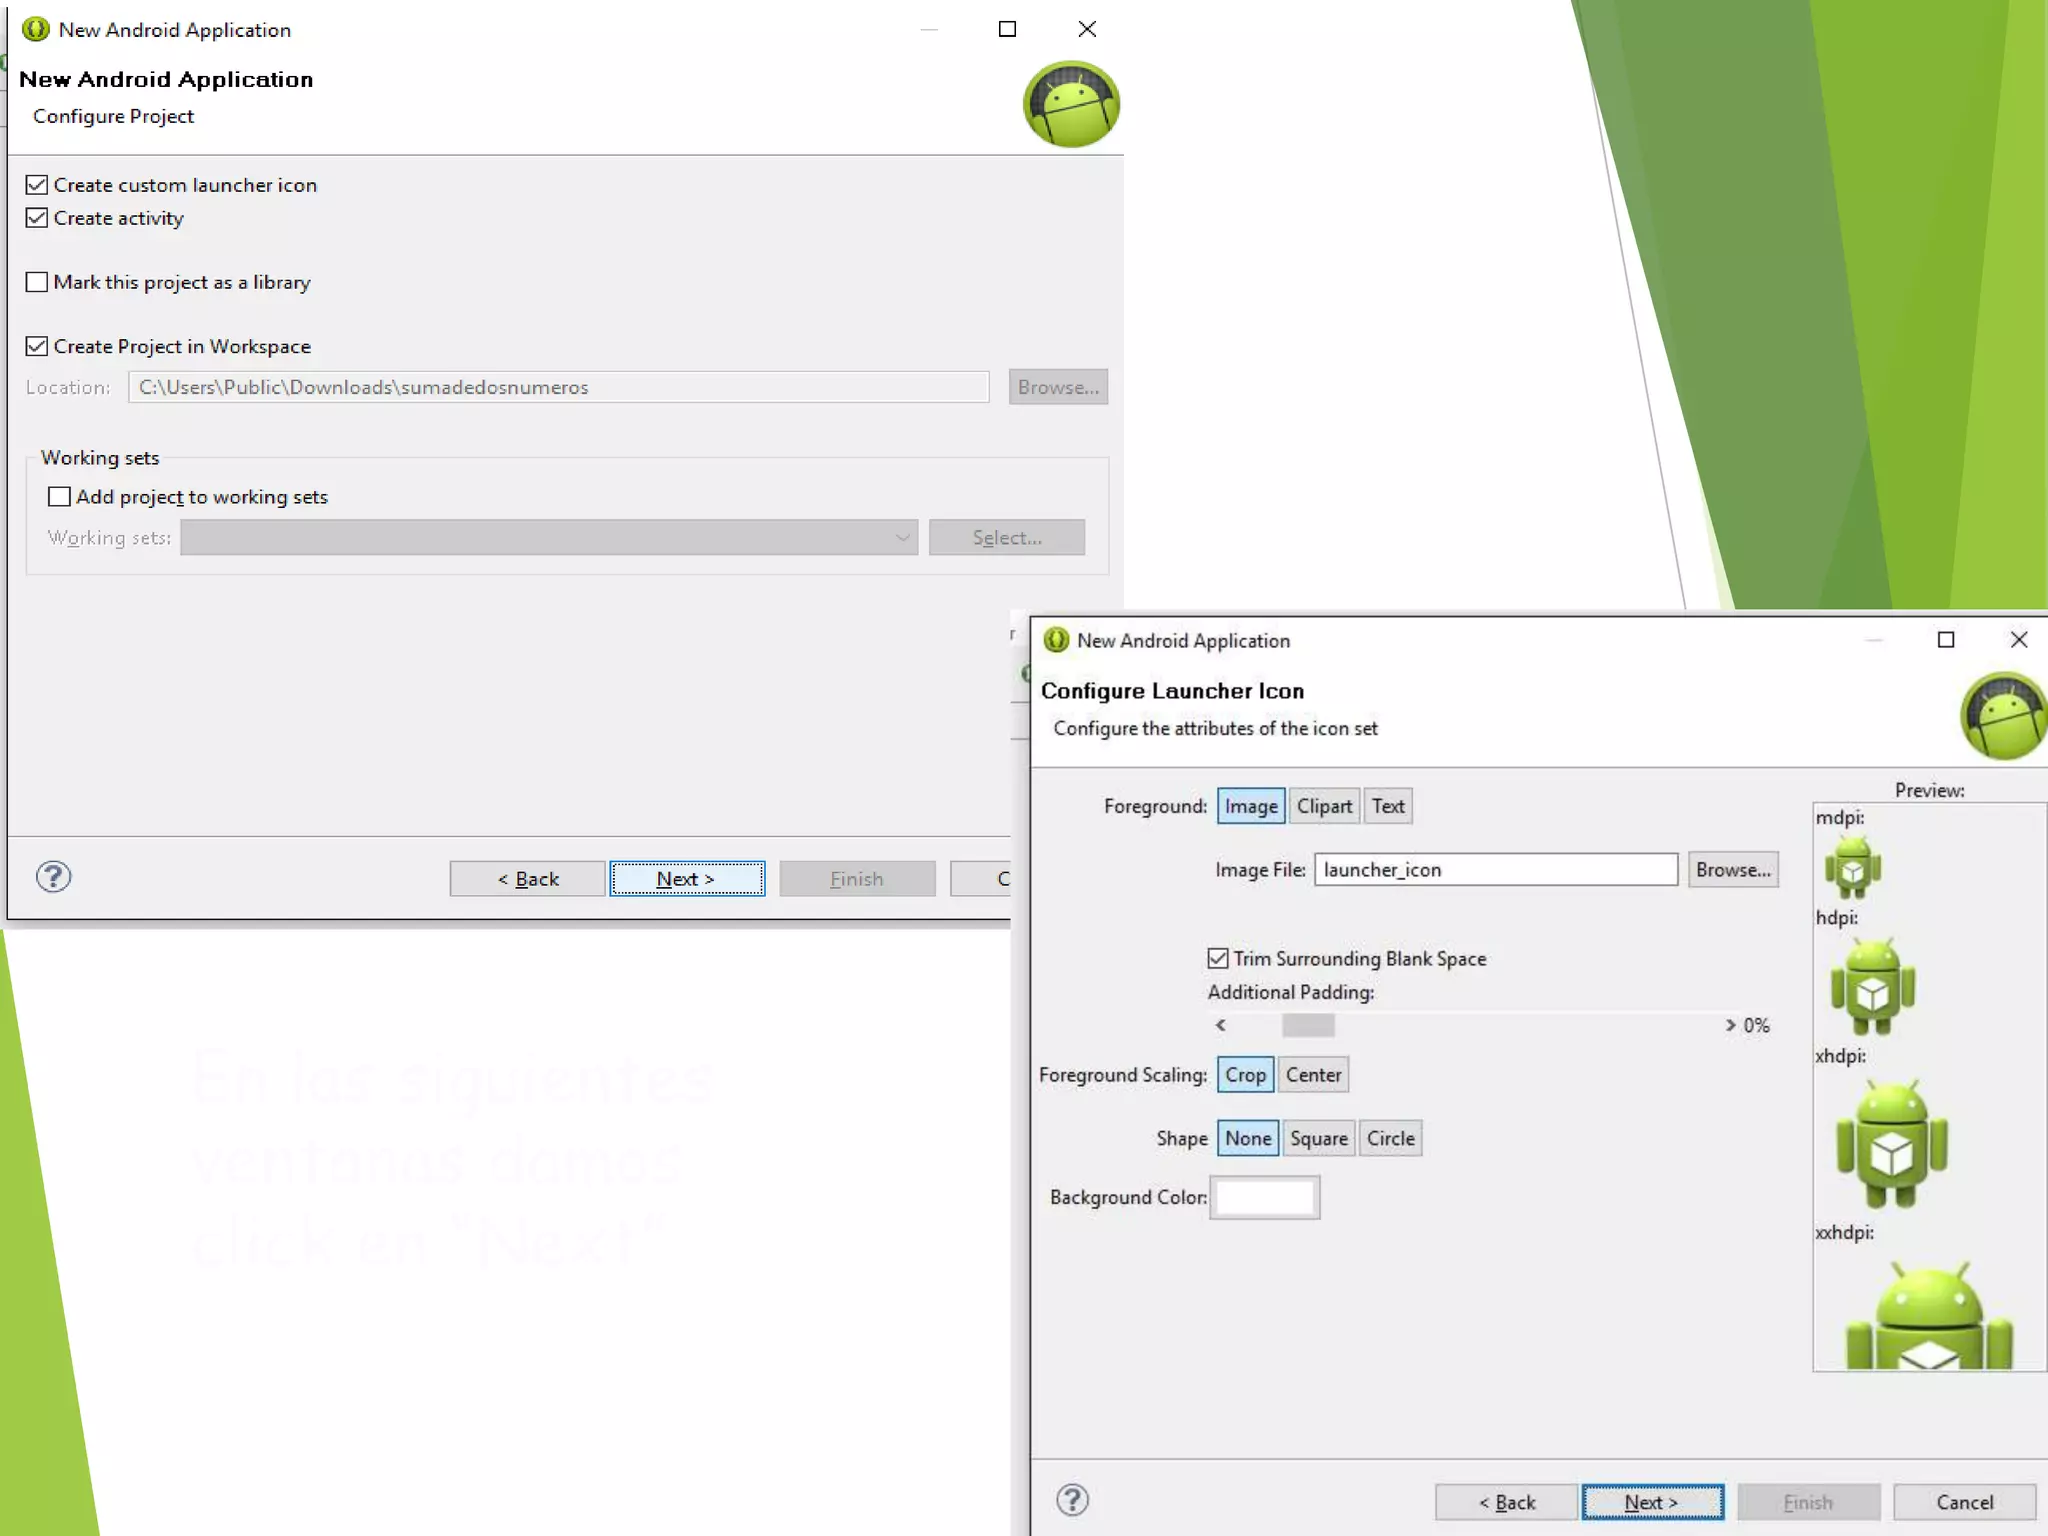The height and width of the screenshot is (1536, 2048).
Task: Maximize the Configure Project window
Action: click(1008, 29)
